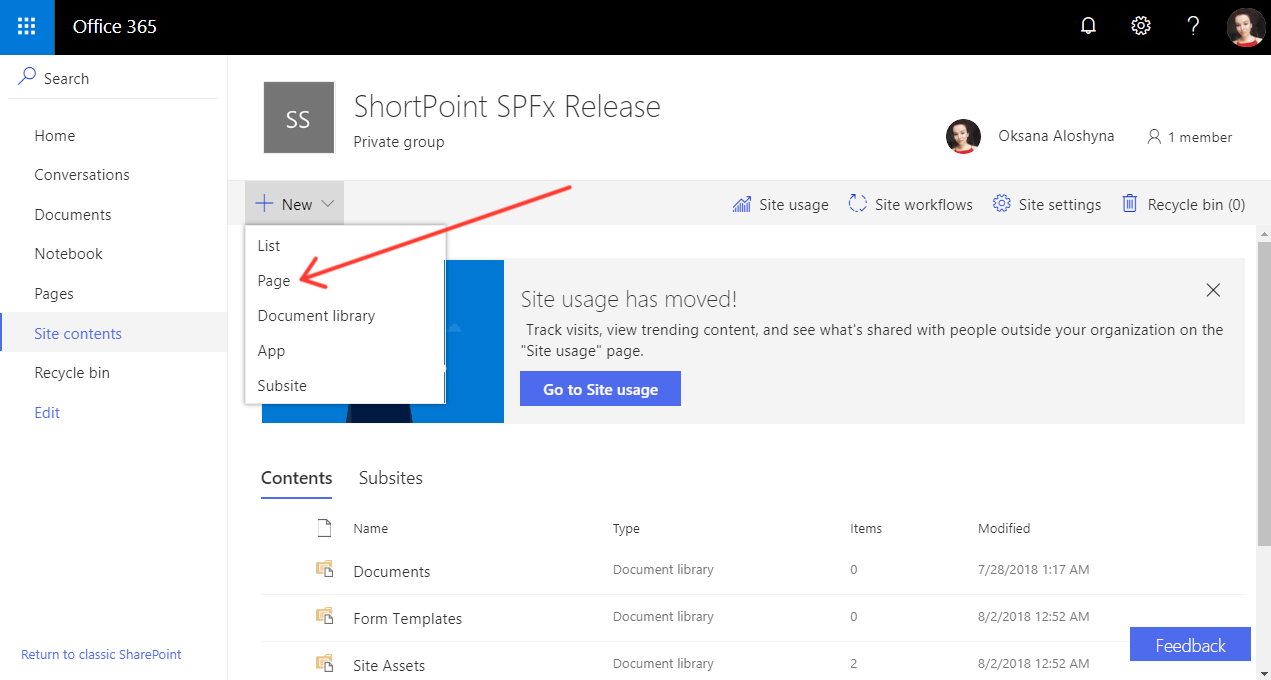Viewport: 1271px width, 680px height.
Task: Expand the New dropdown chevron
Action: (x=327, y=203)
